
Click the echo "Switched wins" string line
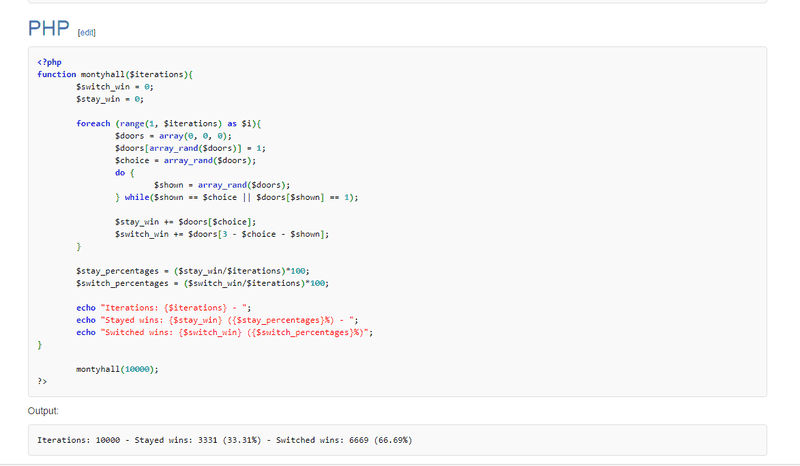tap(225, 332)
